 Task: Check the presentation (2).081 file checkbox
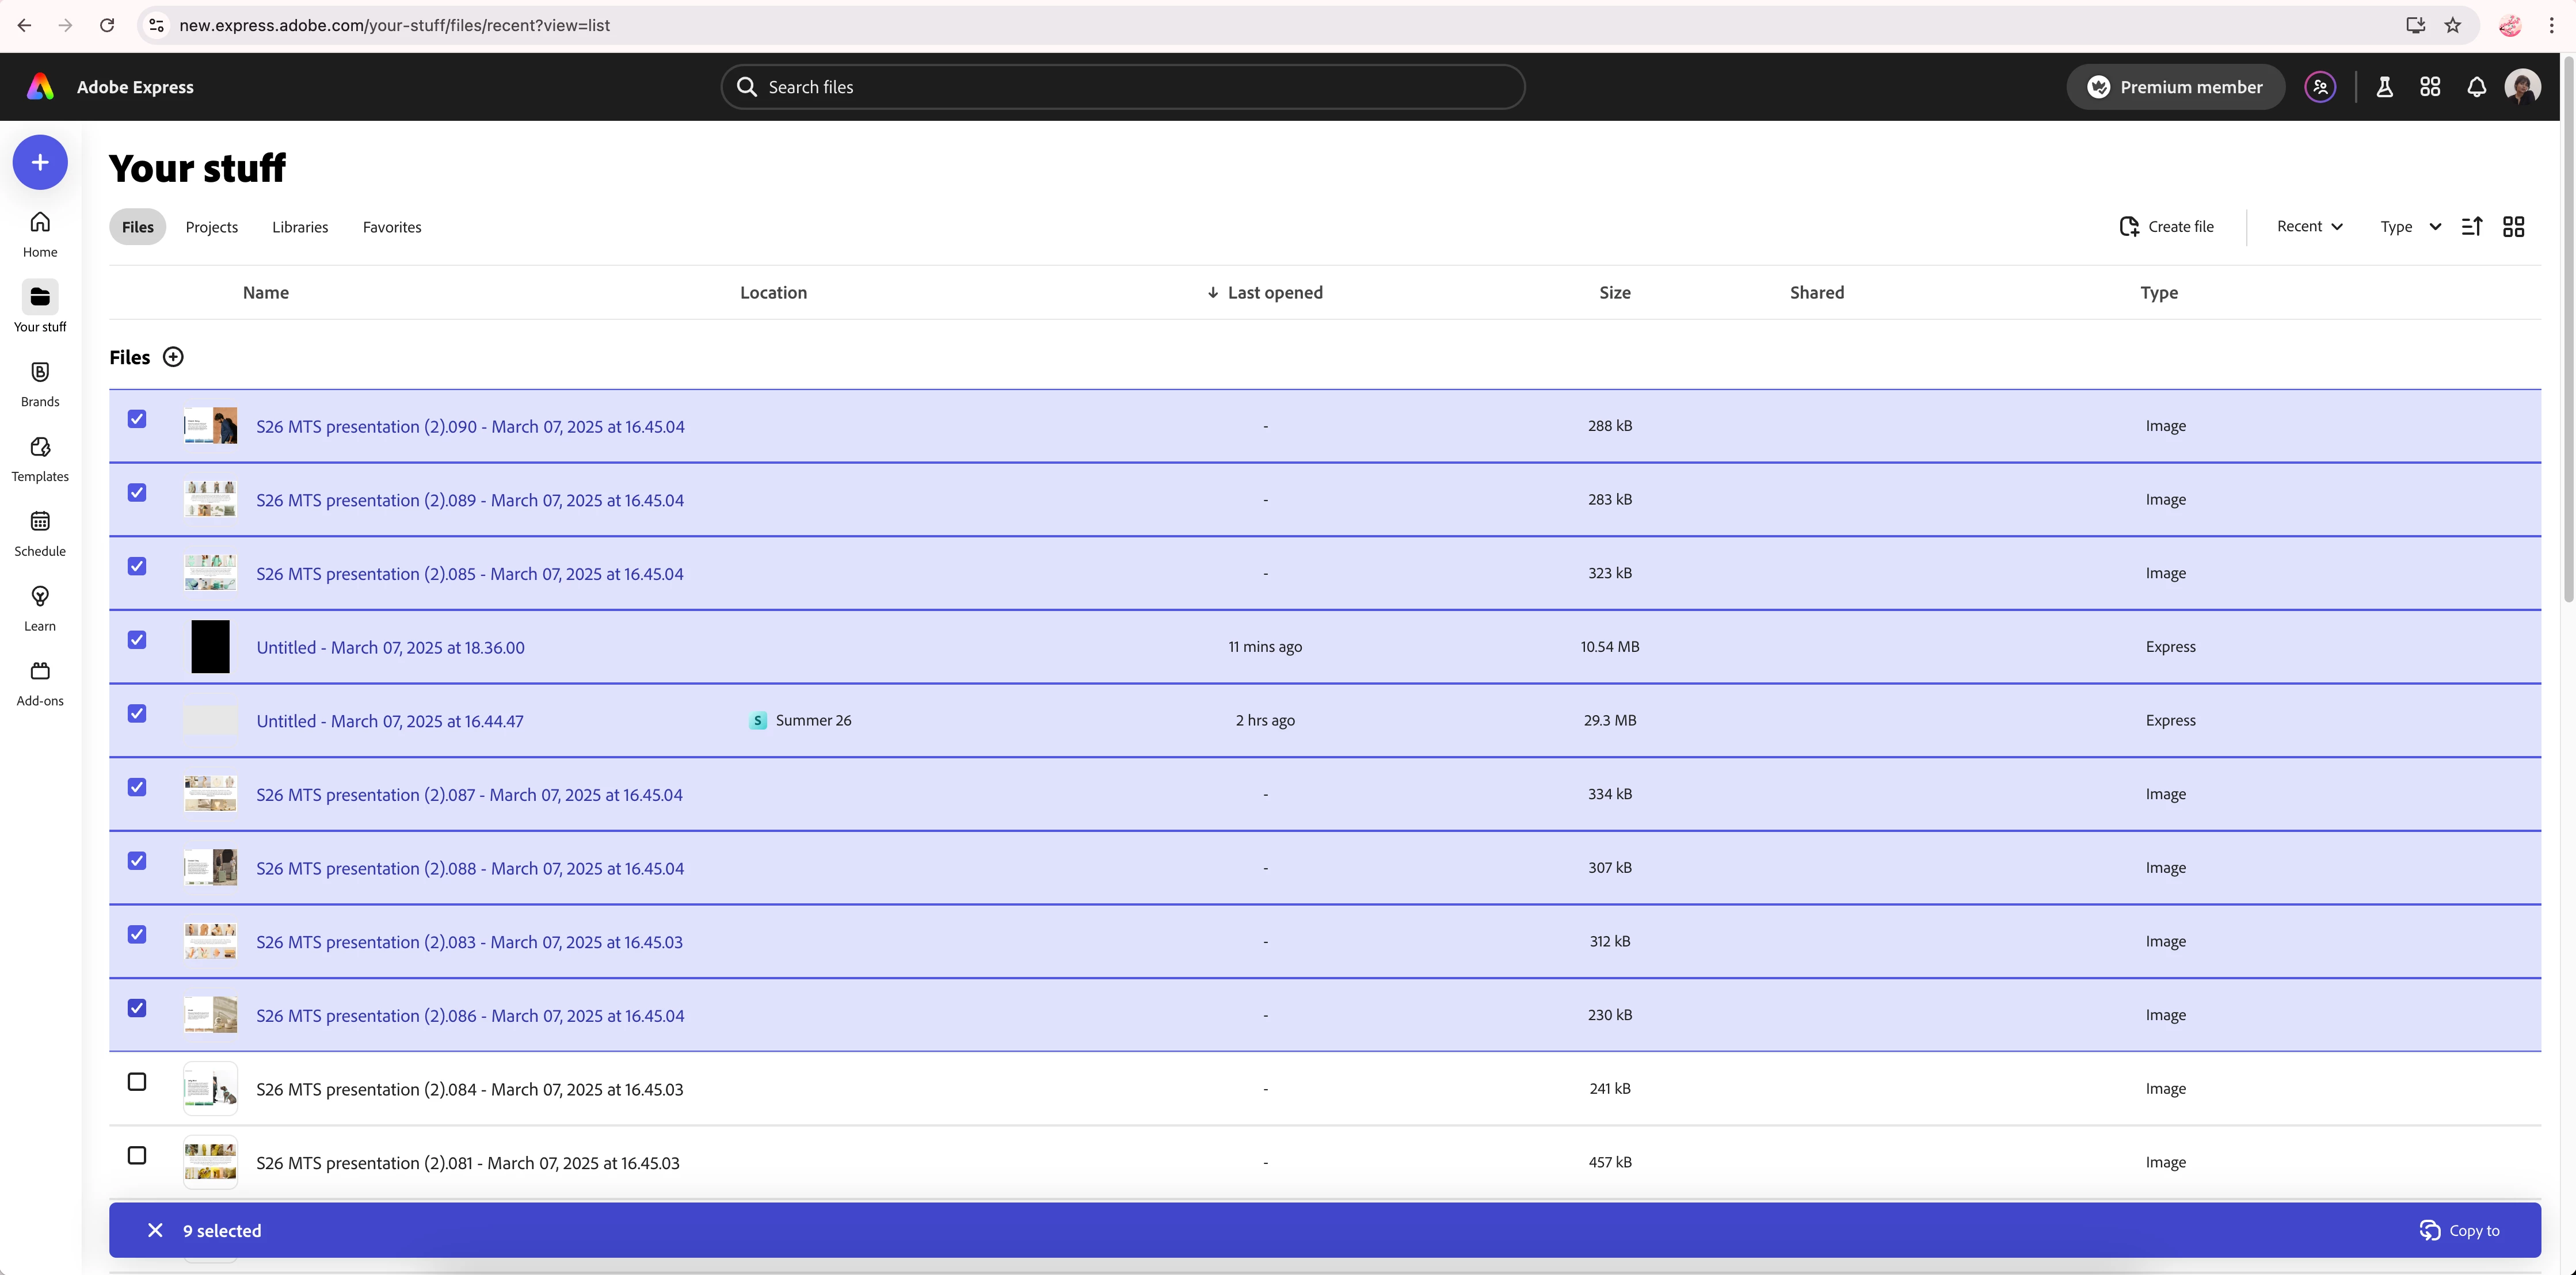point(137,1155)
